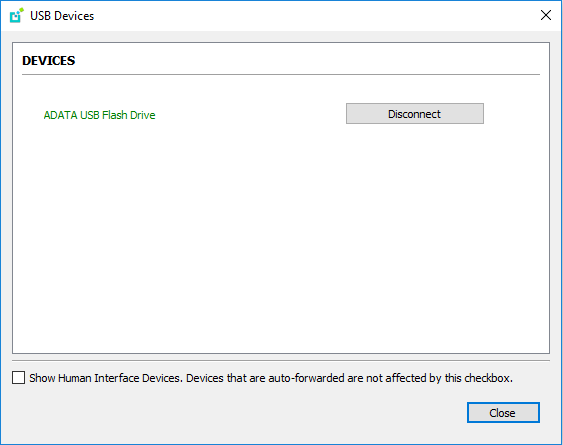This screenshot has height=445, width=563.
Task: Close the dialog with the X icon
Action: tap(546, 15)
